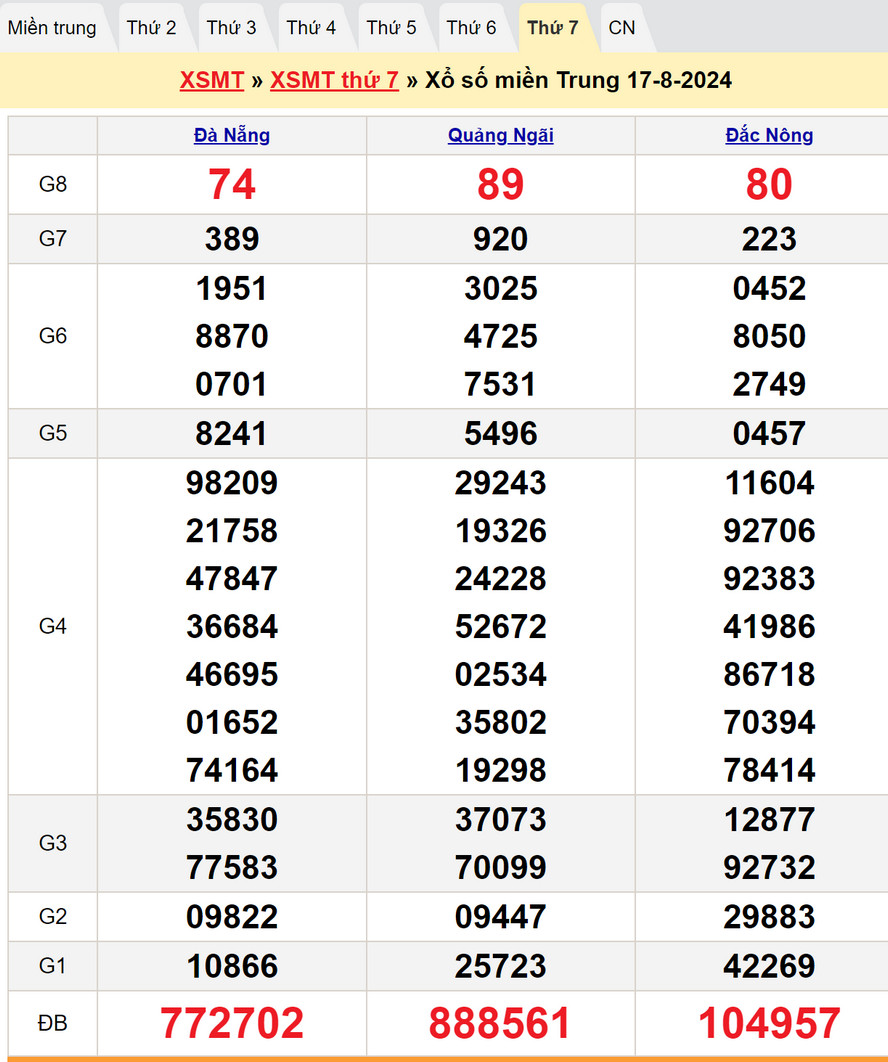Open the Đà Nẵng province link
The image size is (888, 1062).
(x=232, y=136)
